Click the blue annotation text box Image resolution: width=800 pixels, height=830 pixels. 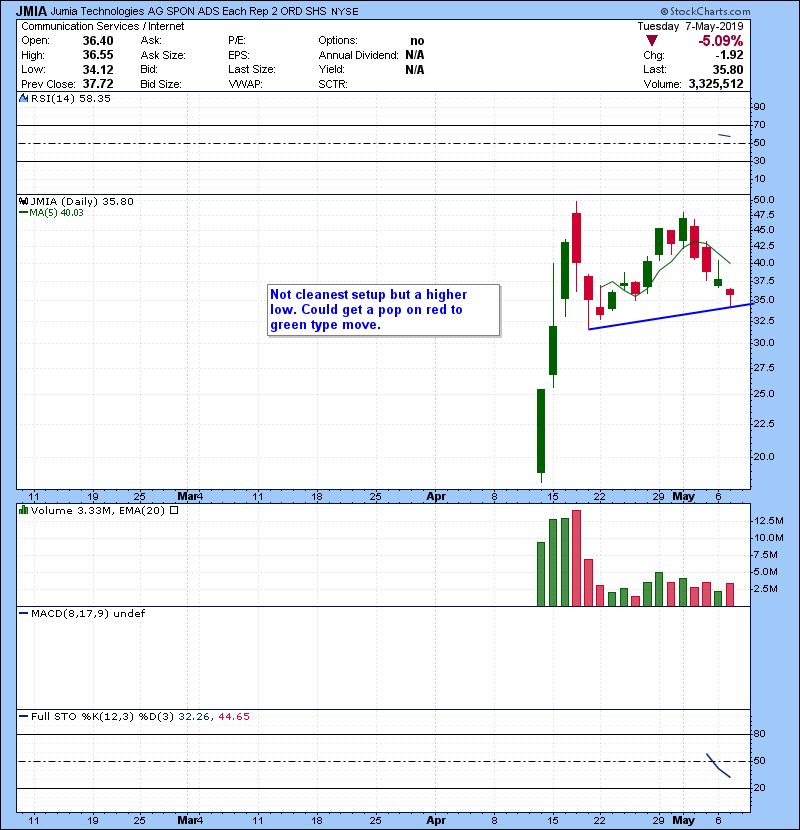[383, 310]
